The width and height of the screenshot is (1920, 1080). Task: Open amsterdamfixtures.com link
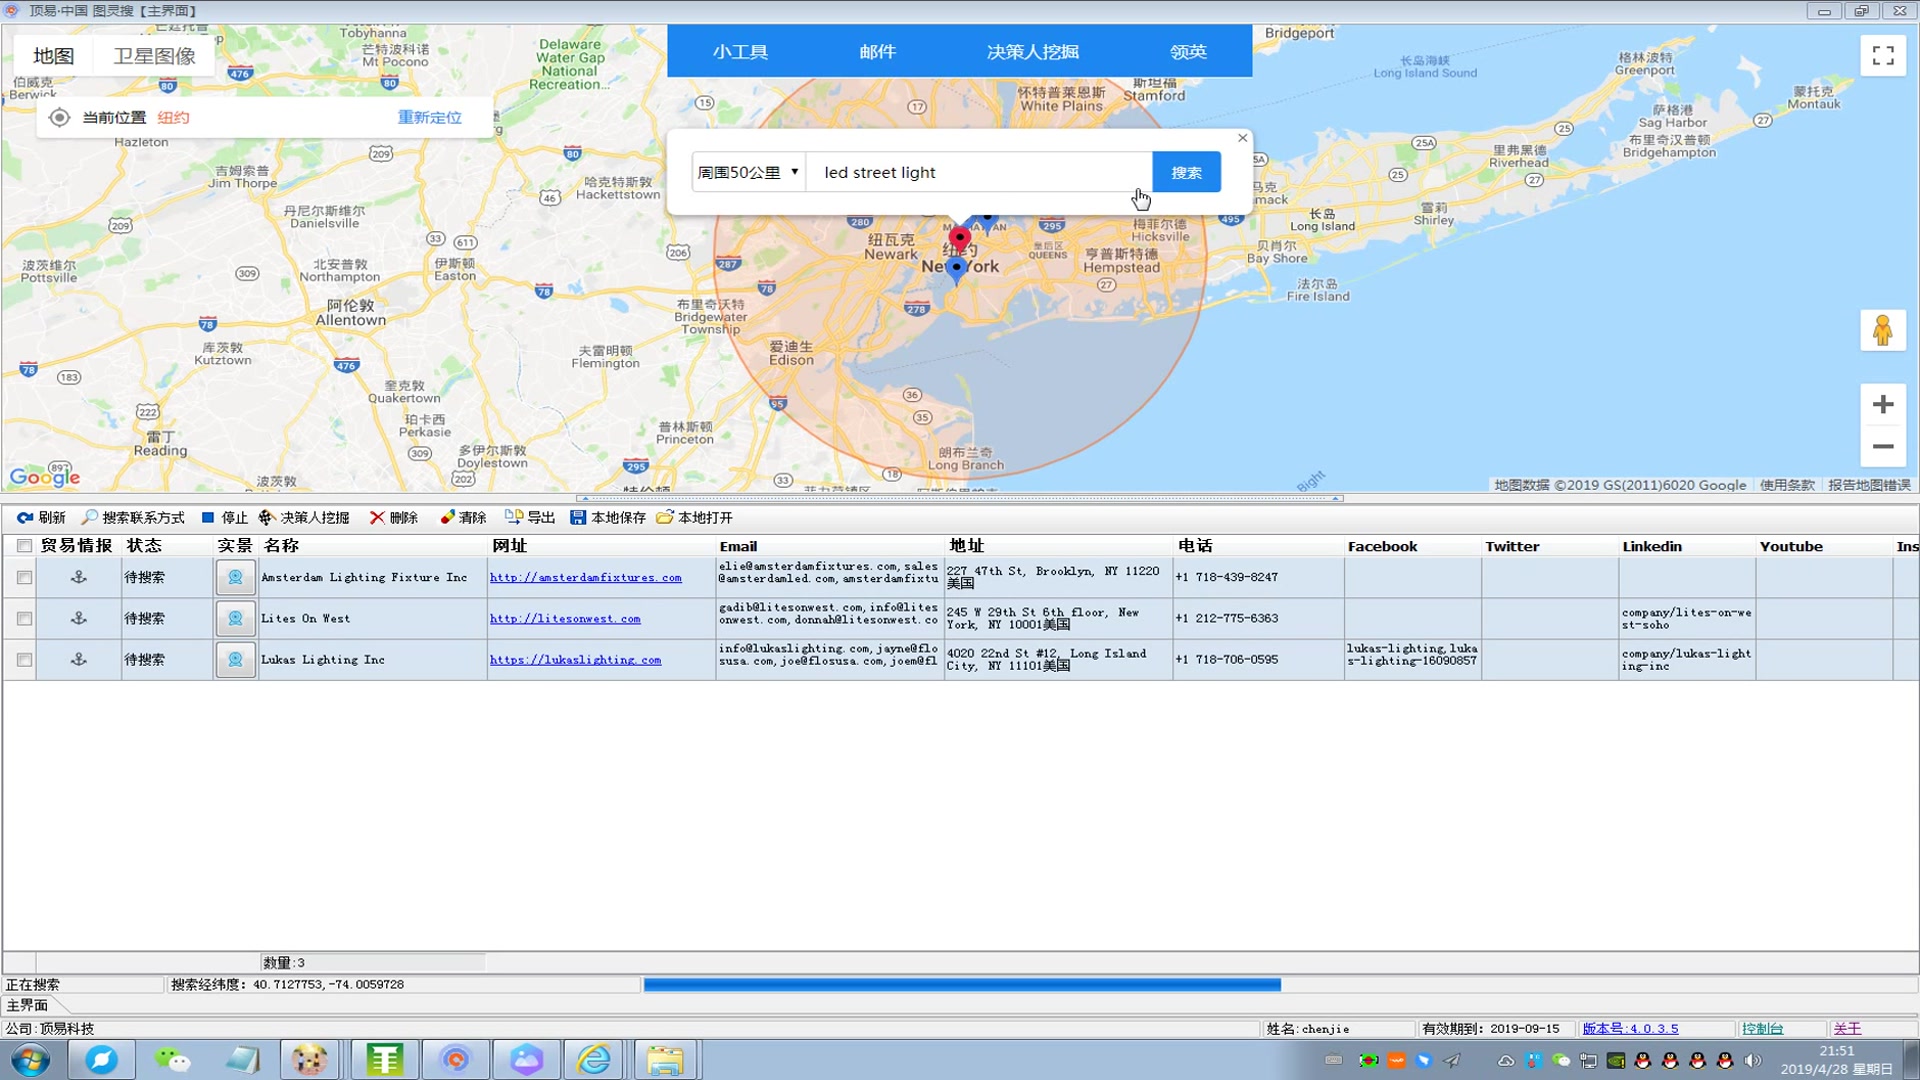click(585, 578)
